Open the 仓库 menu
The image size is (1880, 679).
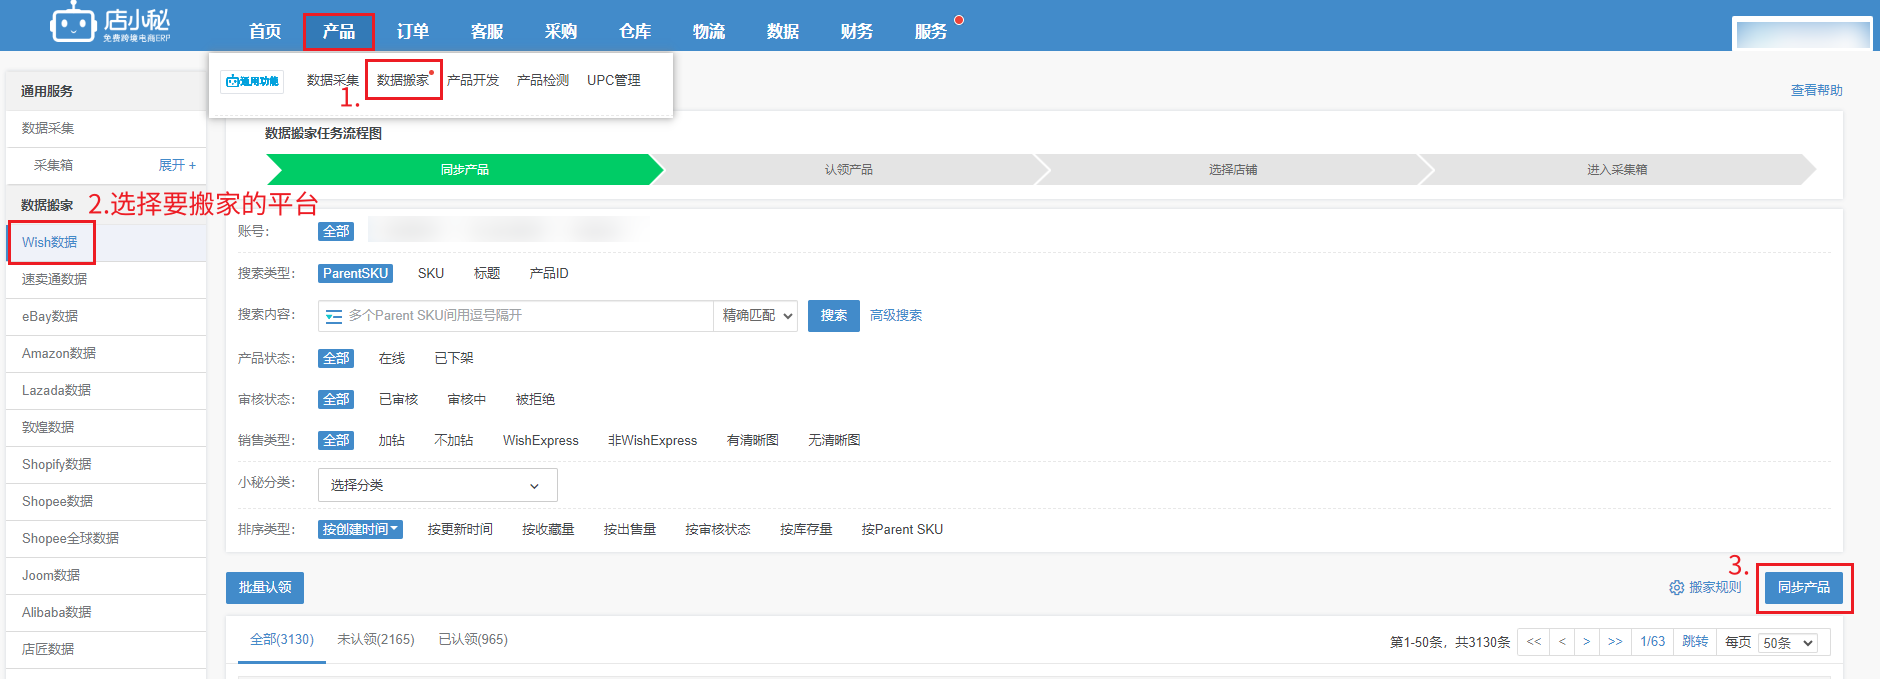click(x=635, y=31)
